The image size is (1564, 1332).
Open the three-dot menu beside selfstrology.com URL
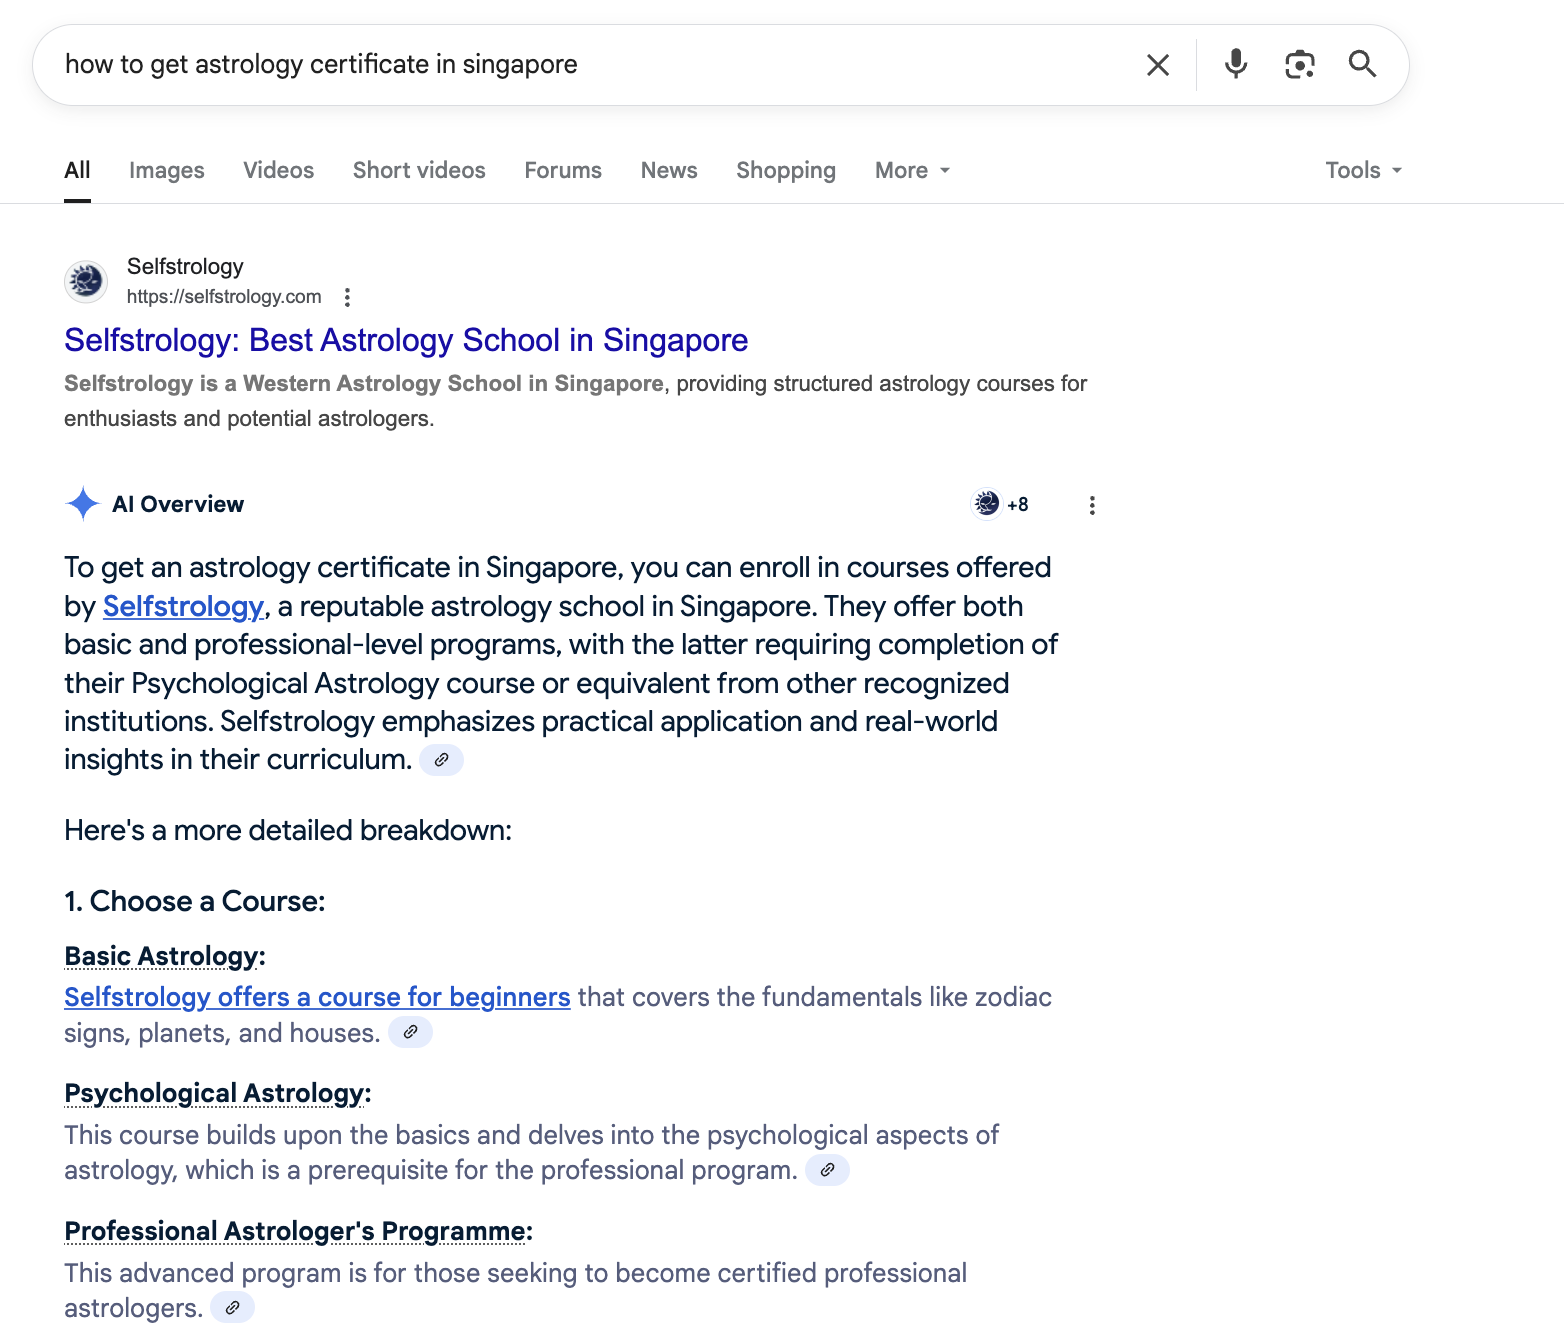click(347, 297)
